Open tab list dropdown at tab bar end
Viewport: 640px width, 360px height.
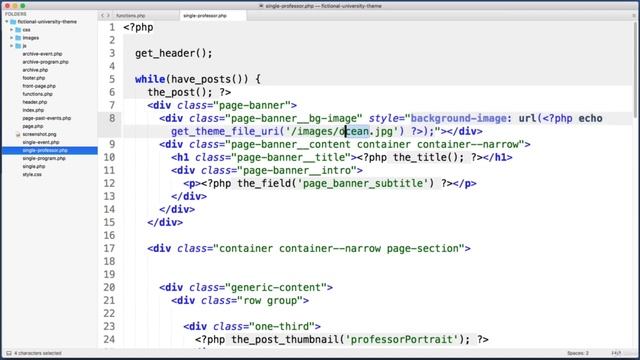pos(634,16)
